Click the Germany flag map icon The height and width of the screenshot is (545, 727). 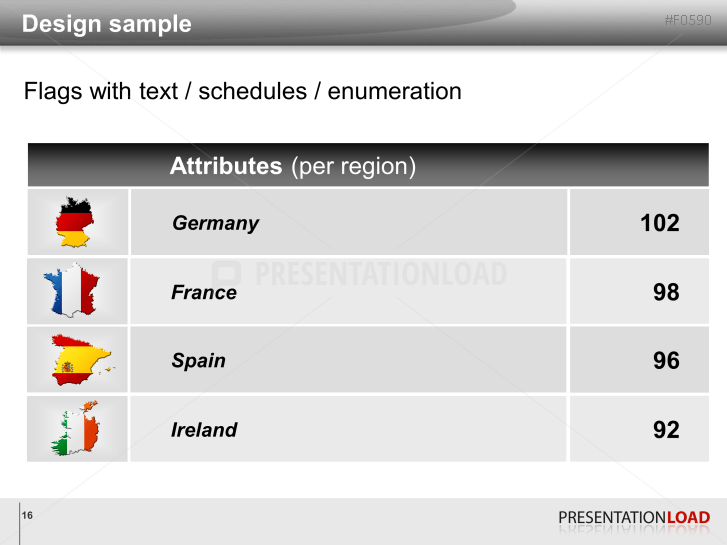pyautogui.click(x=77, y=222)
